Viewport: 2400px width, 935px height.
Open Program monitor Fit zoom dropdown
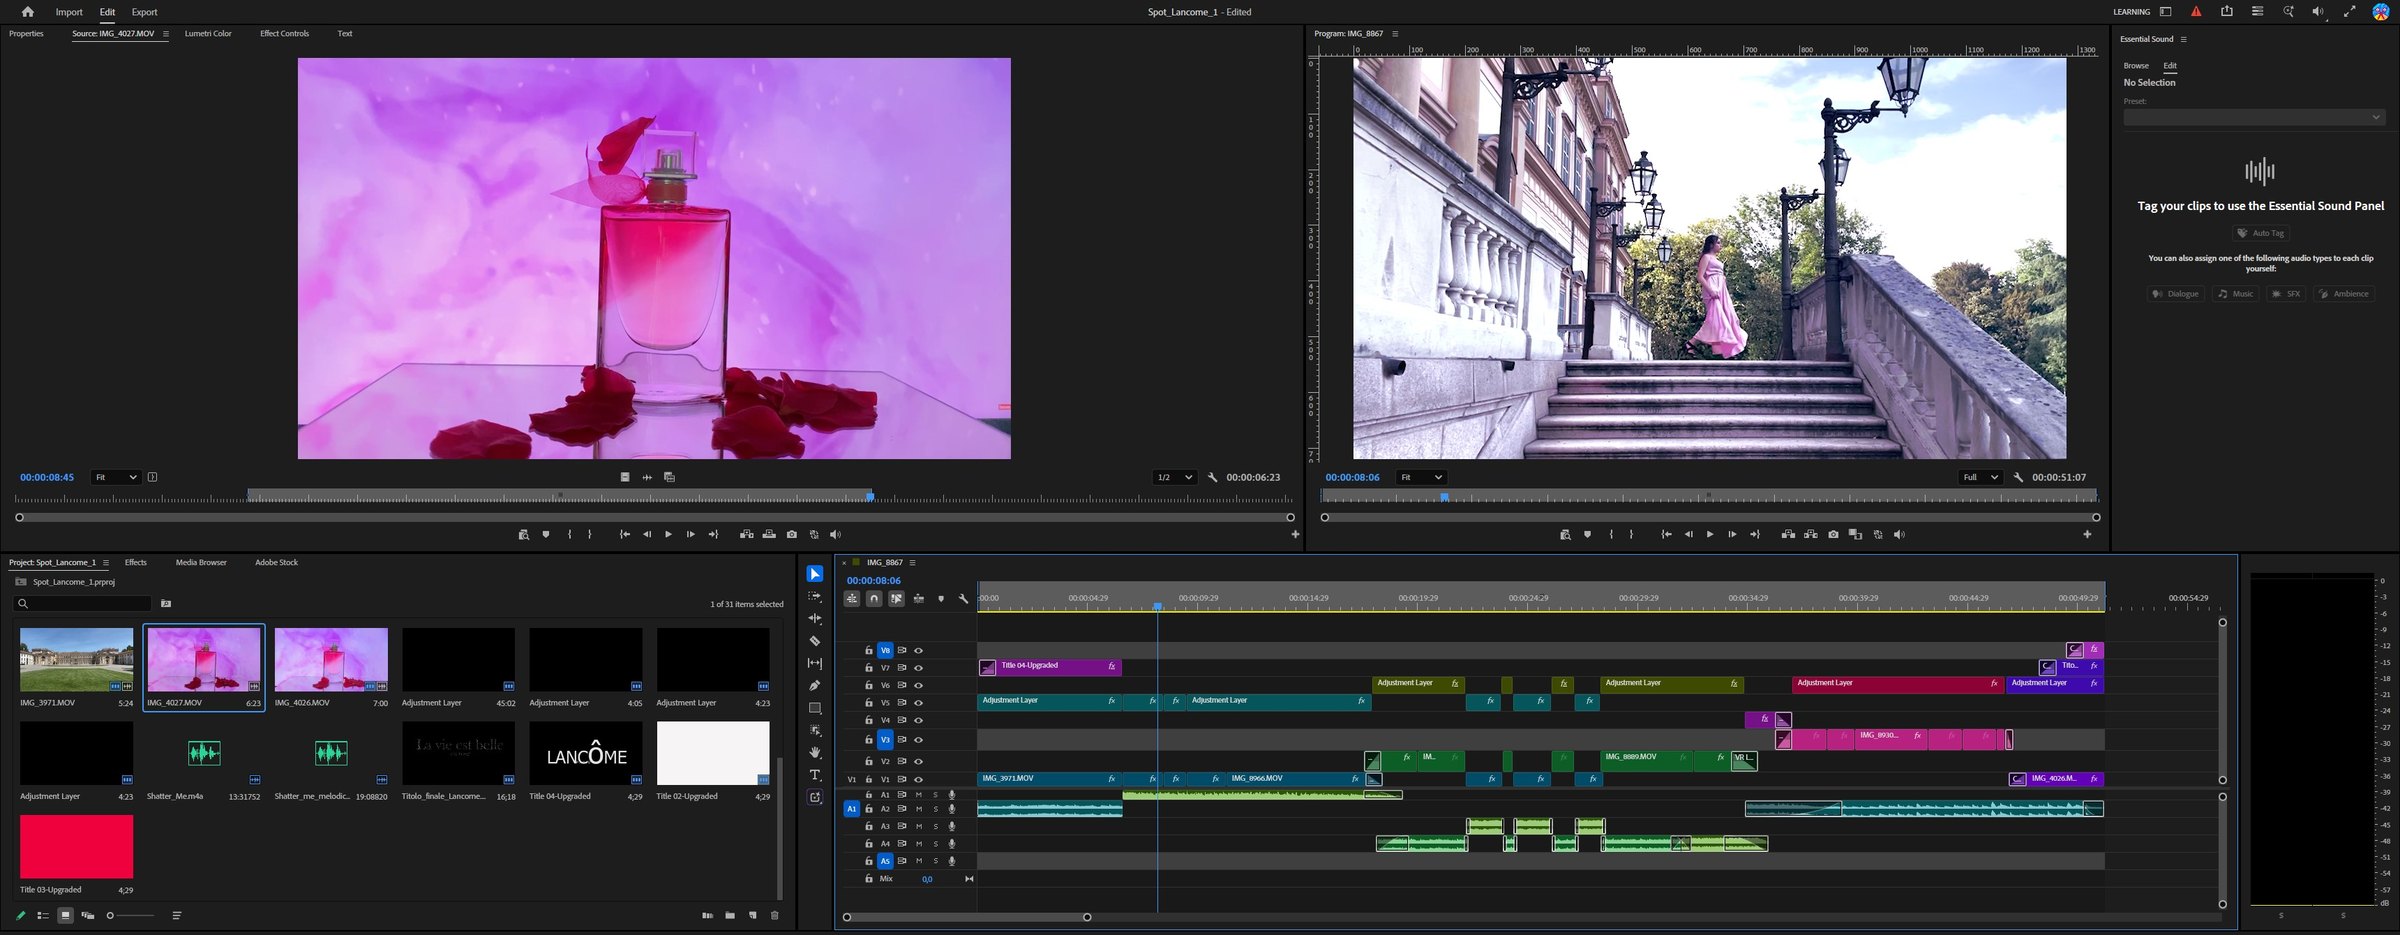[x=1421, y=477]
